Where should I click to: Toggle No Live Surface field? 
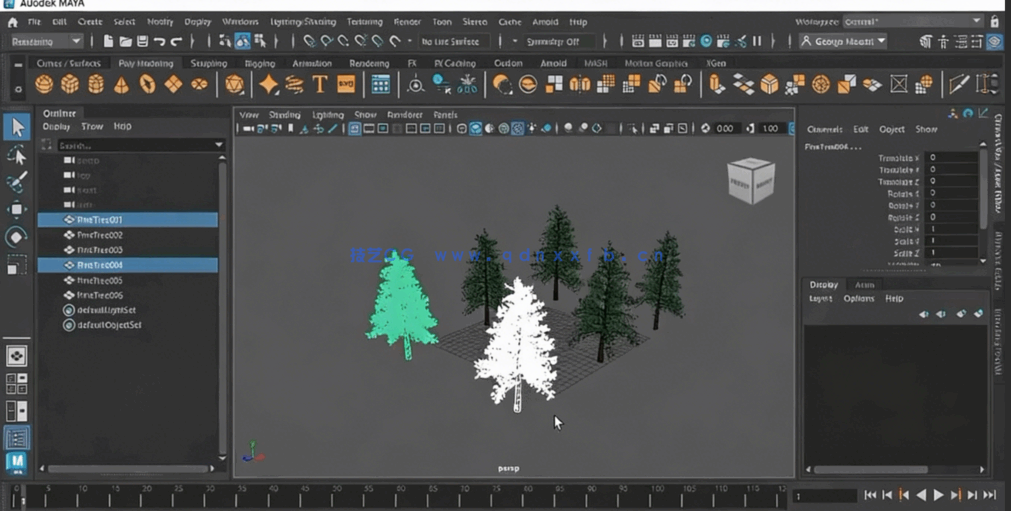coord(450,41)
